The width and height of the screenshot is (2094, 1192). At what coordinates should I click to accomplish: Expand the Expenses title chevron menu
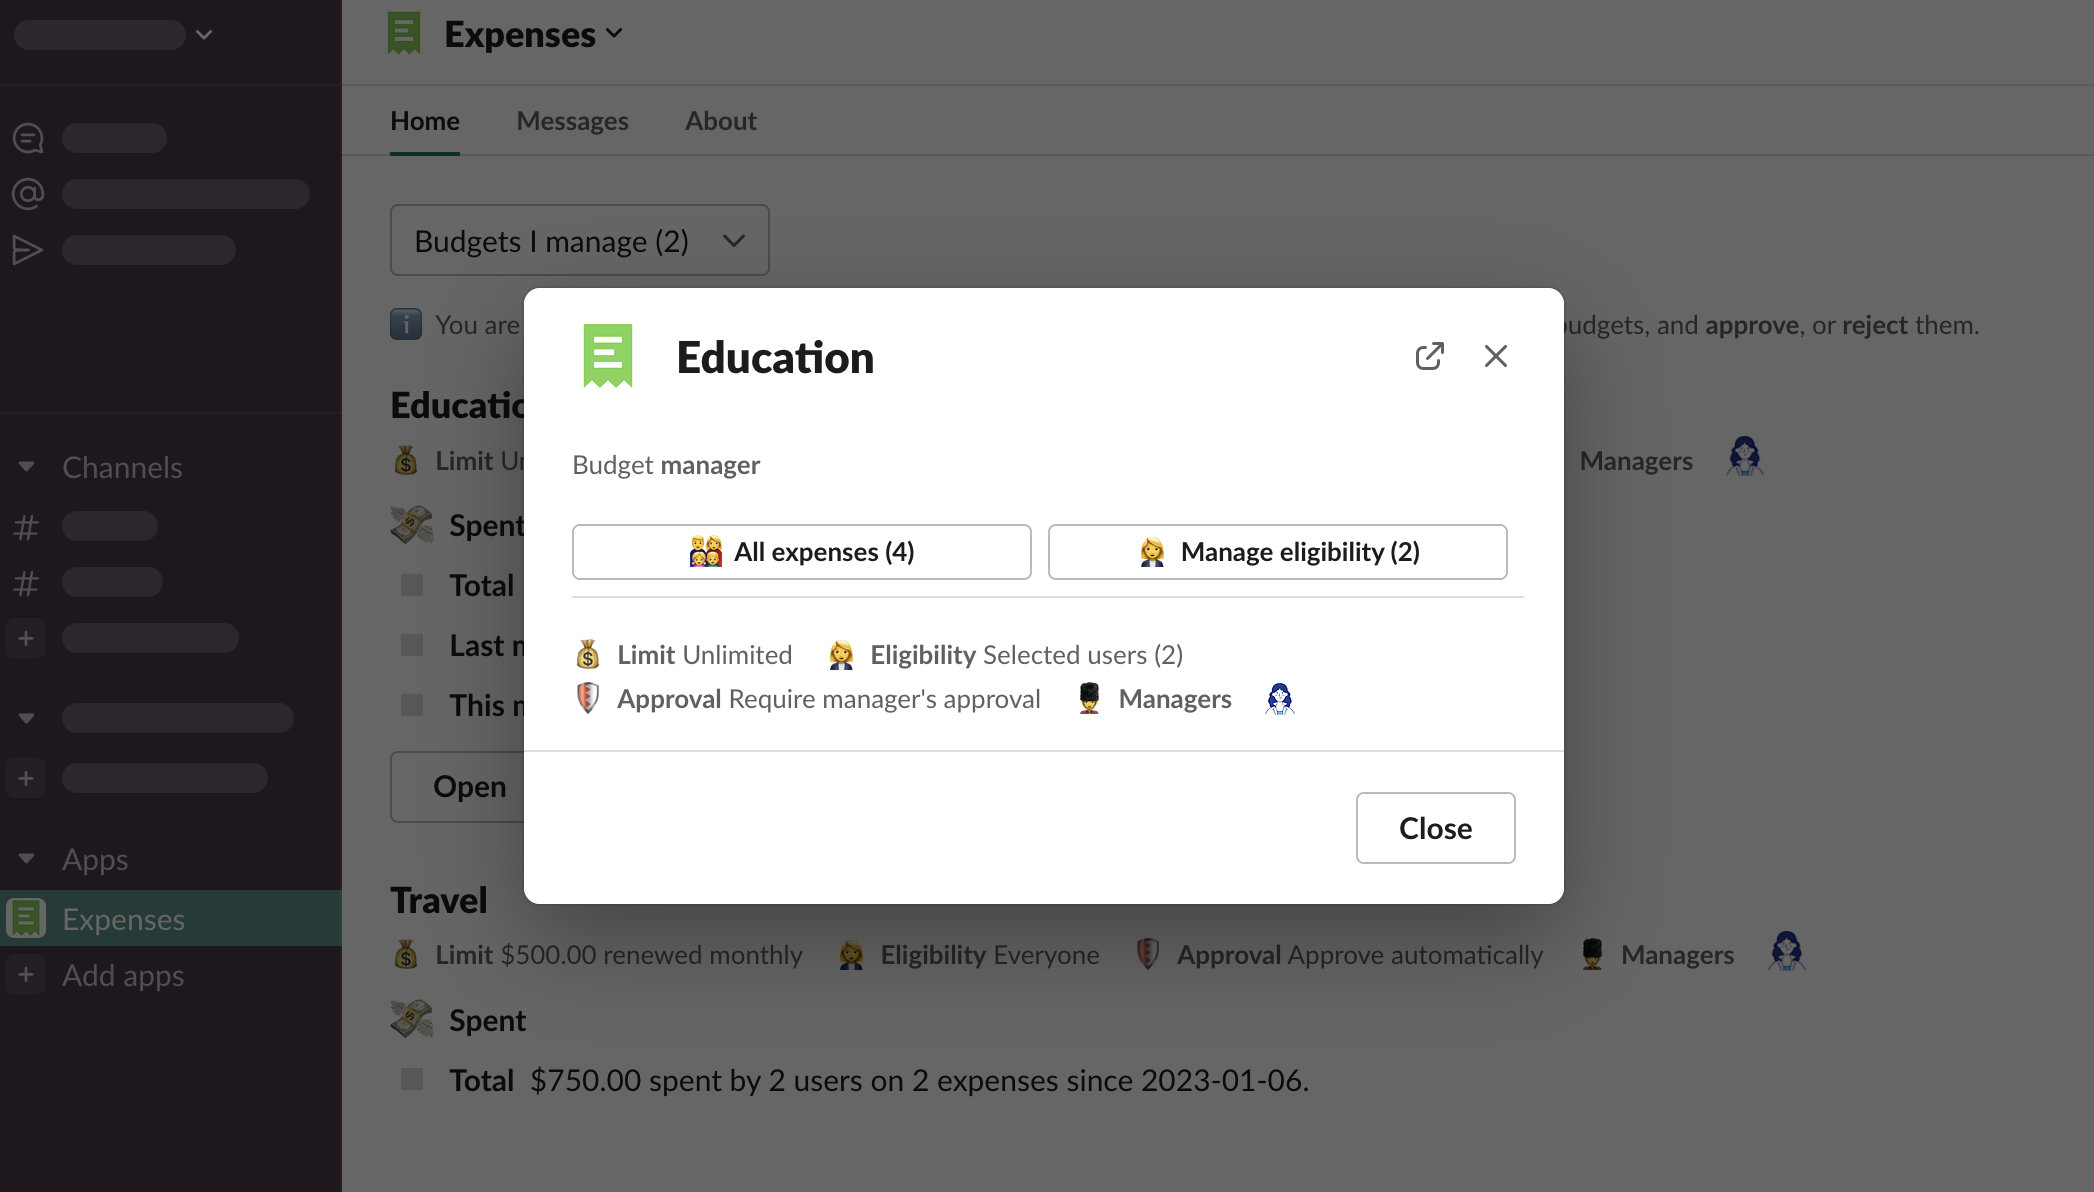point(614,34)
